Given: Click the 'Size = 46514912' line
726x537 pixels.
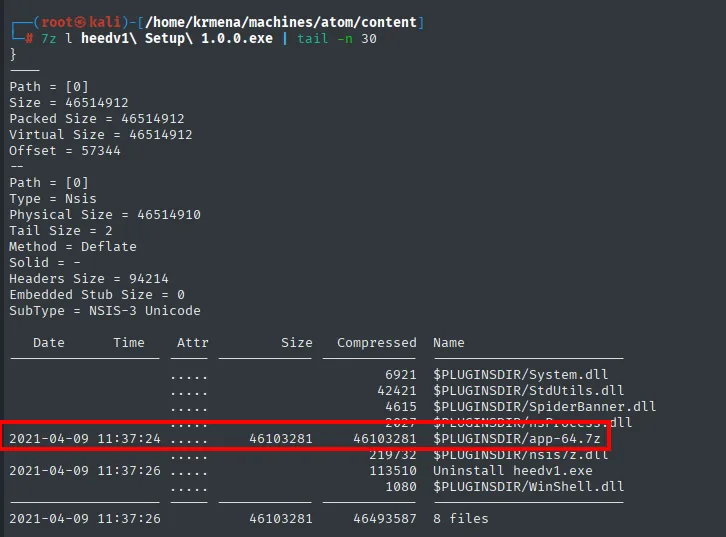Looking at the screenshot, I should [x=69, y=103].
